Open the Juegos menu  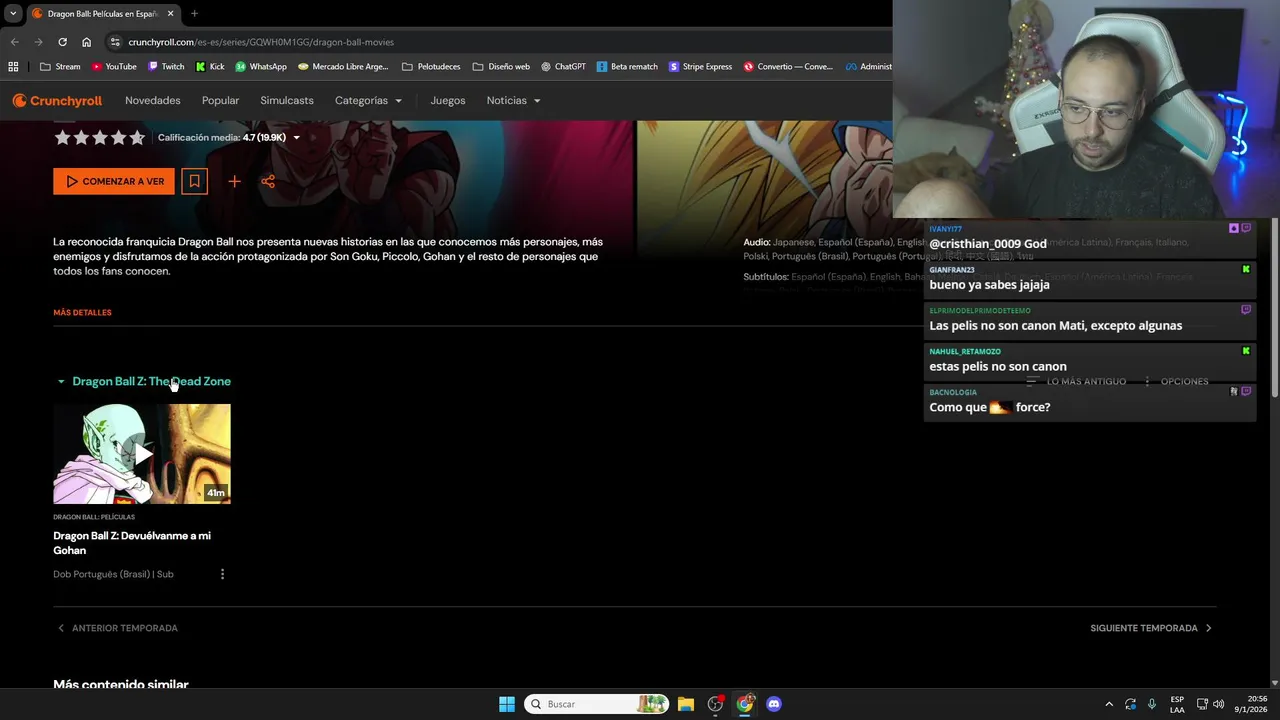pos(448,100)
